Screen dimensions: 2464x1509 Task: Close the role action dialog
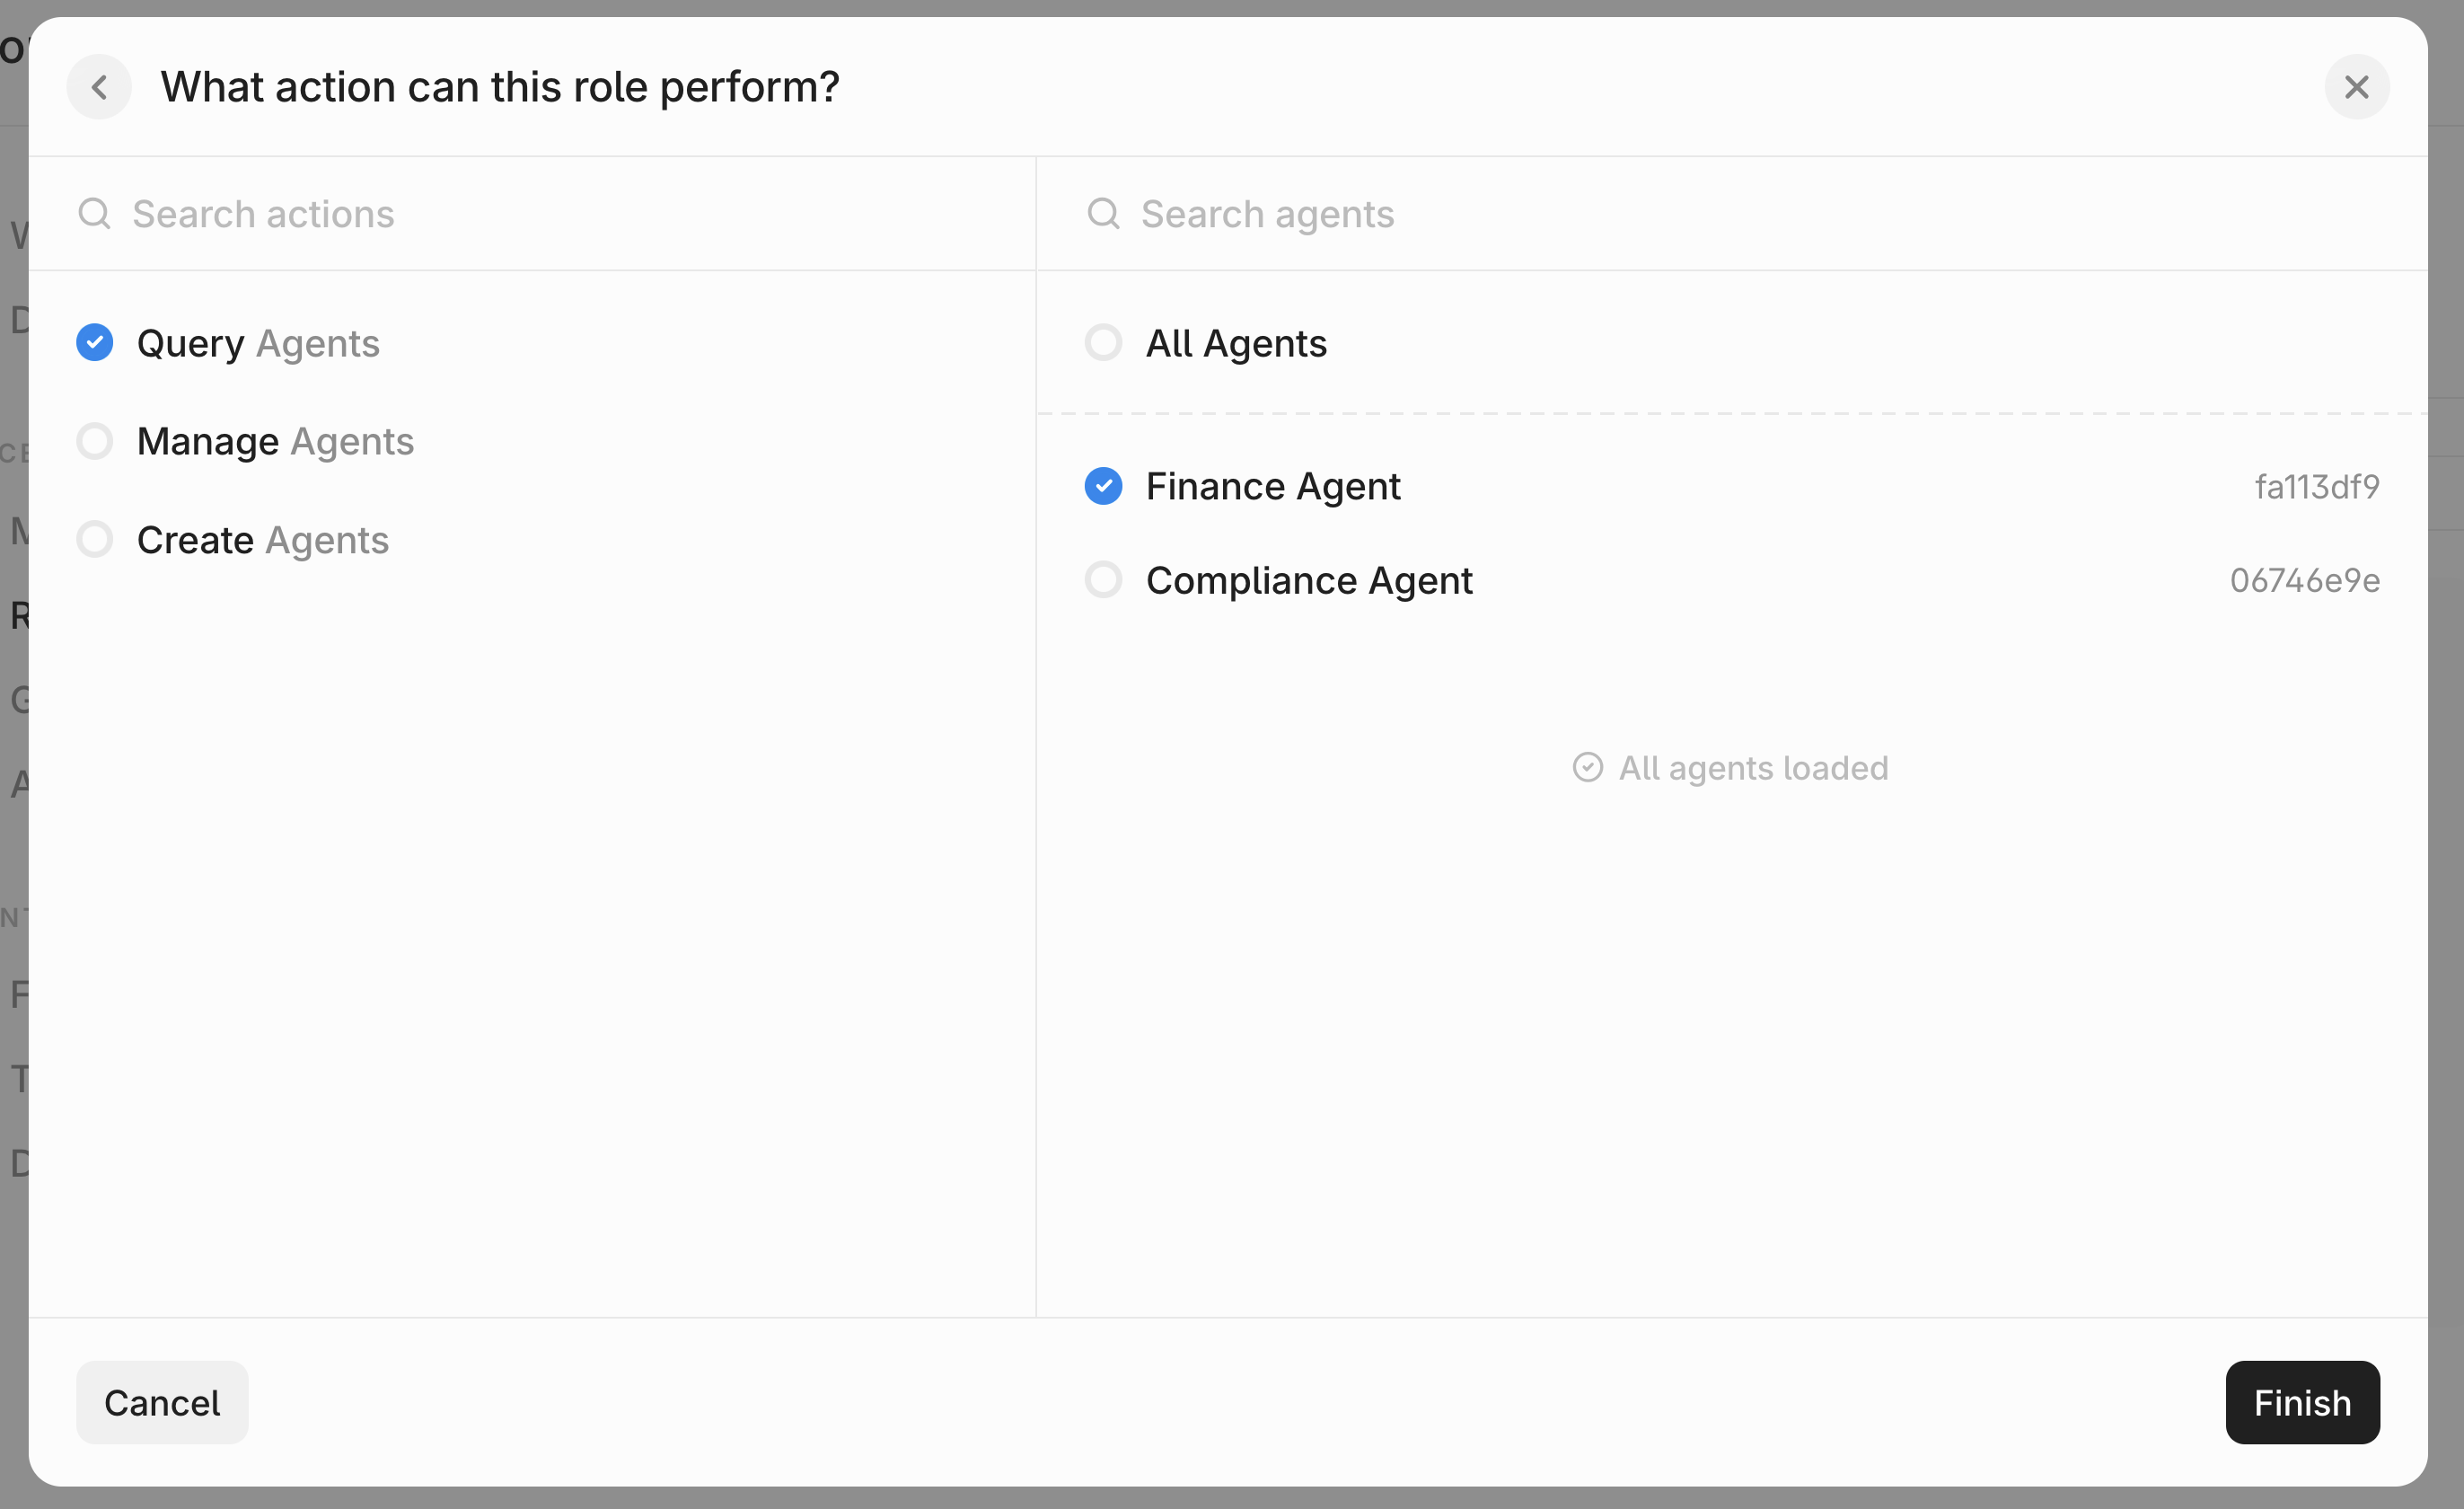coord(2356,87)
